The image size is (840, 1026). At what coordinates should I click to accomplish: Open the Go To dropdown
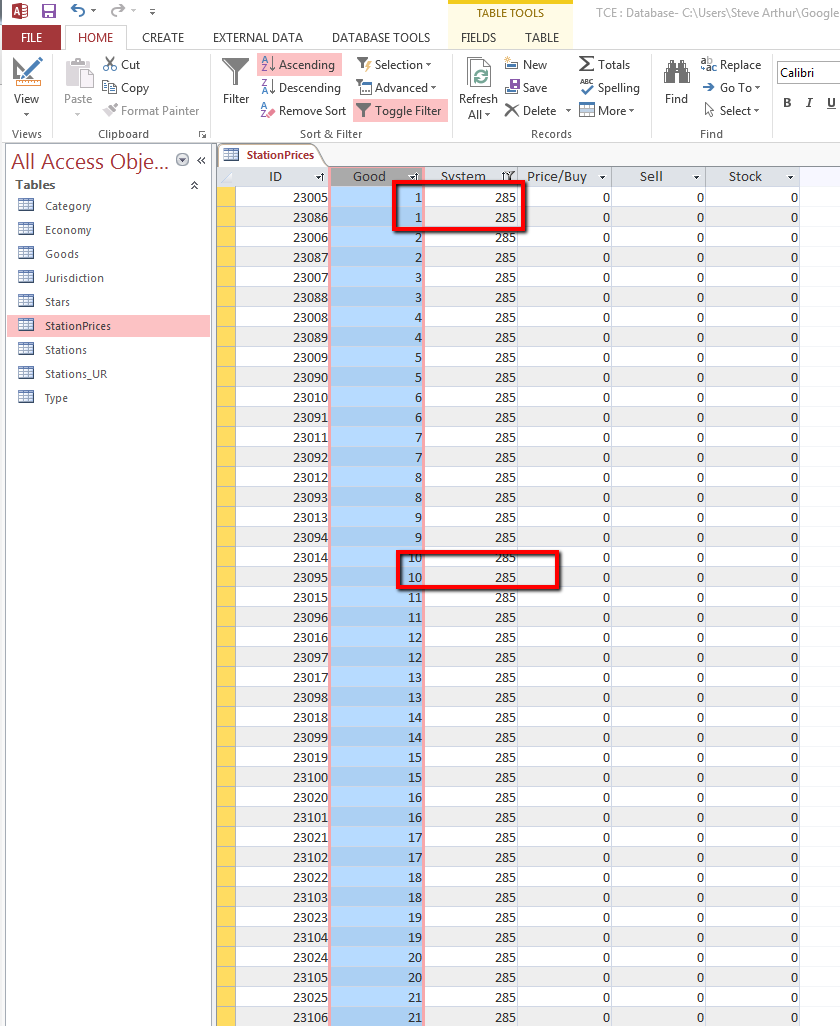point(731,88)
